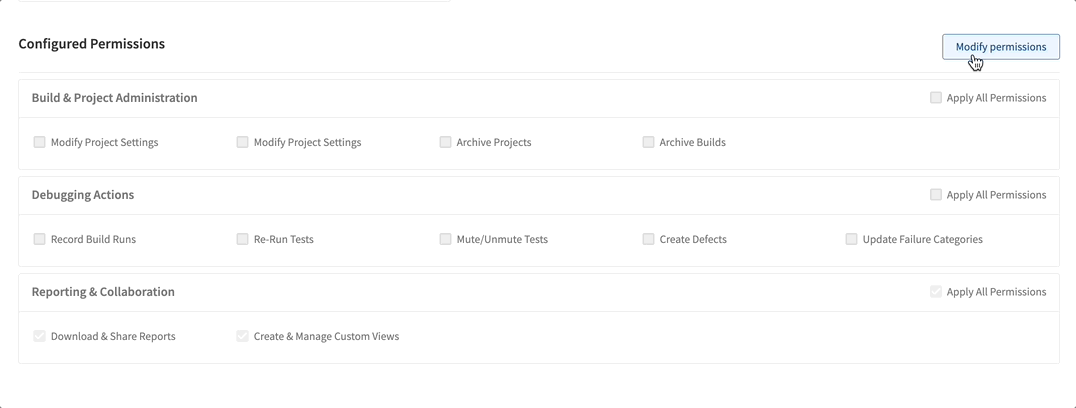Click the Debugging Actions section title
The image size is (1076, 408).
[x=83, y=195]
